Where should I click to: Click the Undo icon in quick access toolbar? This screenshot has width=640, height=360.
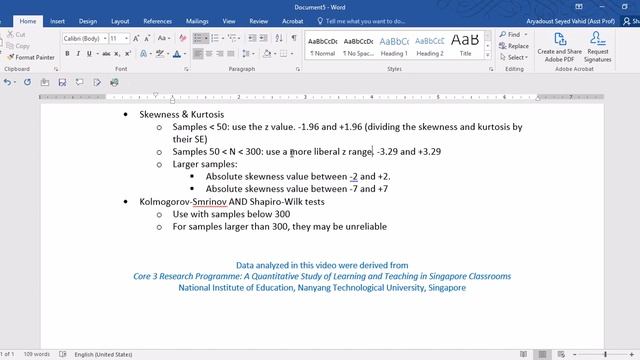7,82
